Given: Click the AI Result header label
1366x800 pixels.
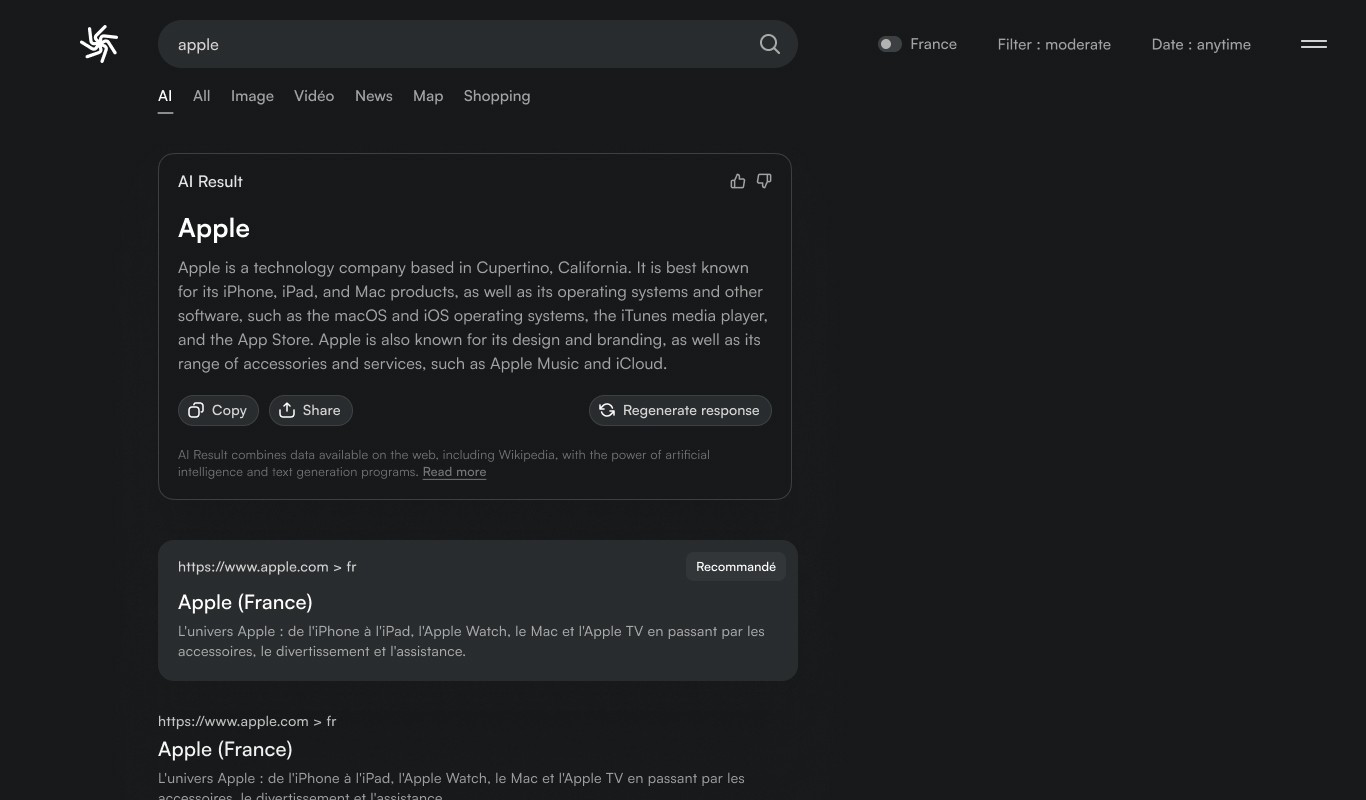Looking at the screenshot, I should pos(210,181).
